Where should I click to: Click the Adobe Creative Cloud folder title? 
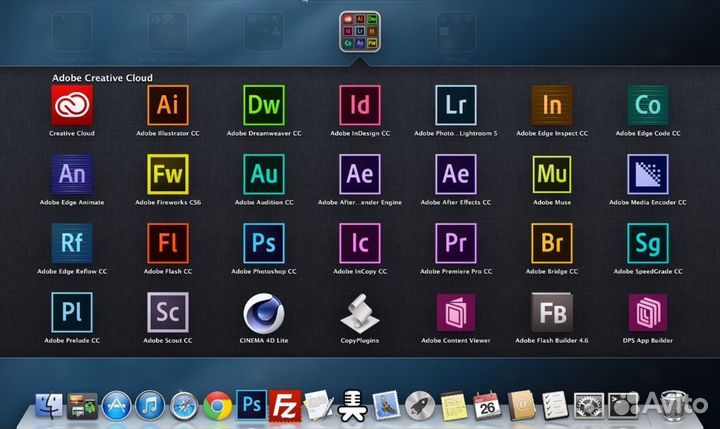[x=102, y=78]
